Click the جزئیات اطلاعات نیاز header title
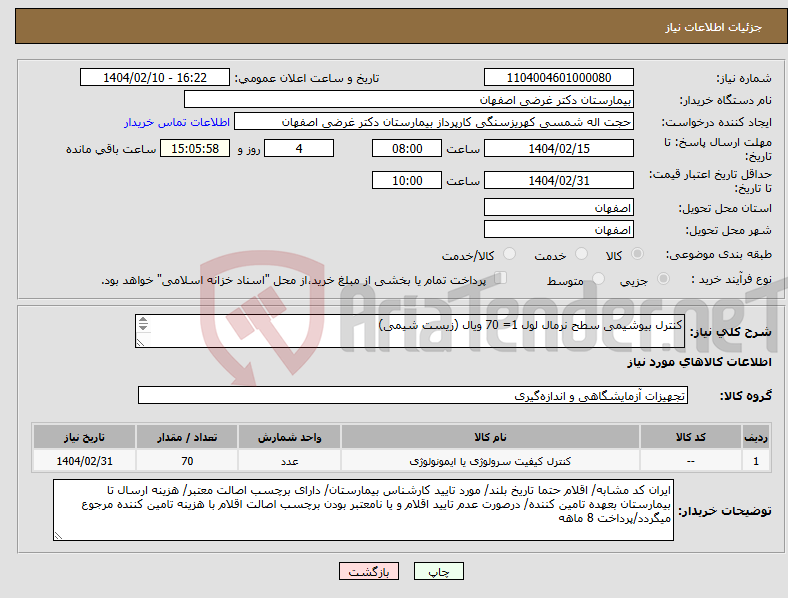The image size is (788, 598). pyautogui.click(x=713, y=27)
